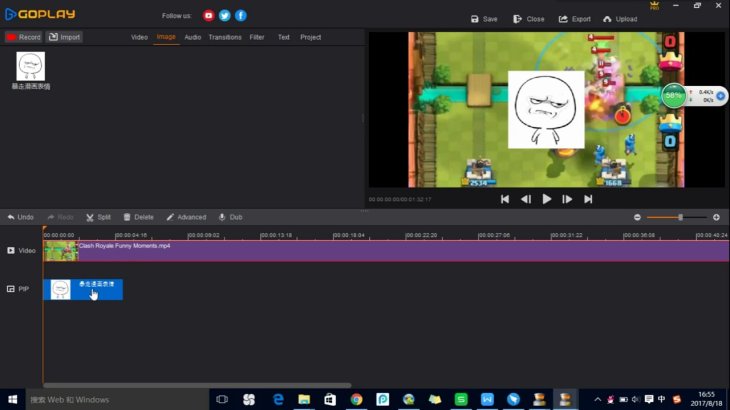Save the current project

484,19
